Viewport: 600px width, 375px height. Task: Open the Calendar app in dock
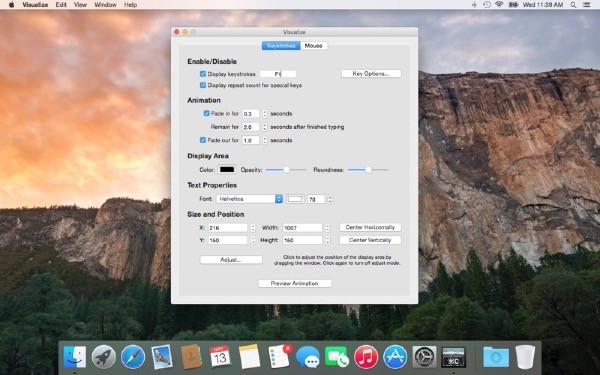[220, 357]
